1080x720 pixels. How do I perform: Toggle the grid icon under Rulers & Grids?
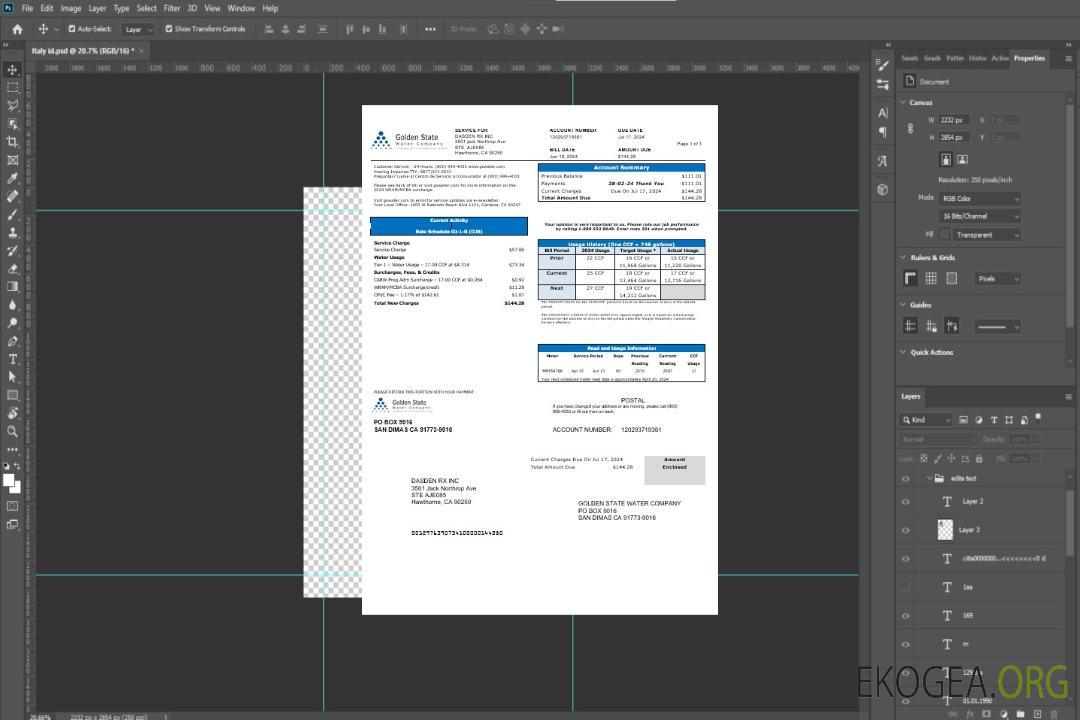pyautogui.click(x=931, y=278)
